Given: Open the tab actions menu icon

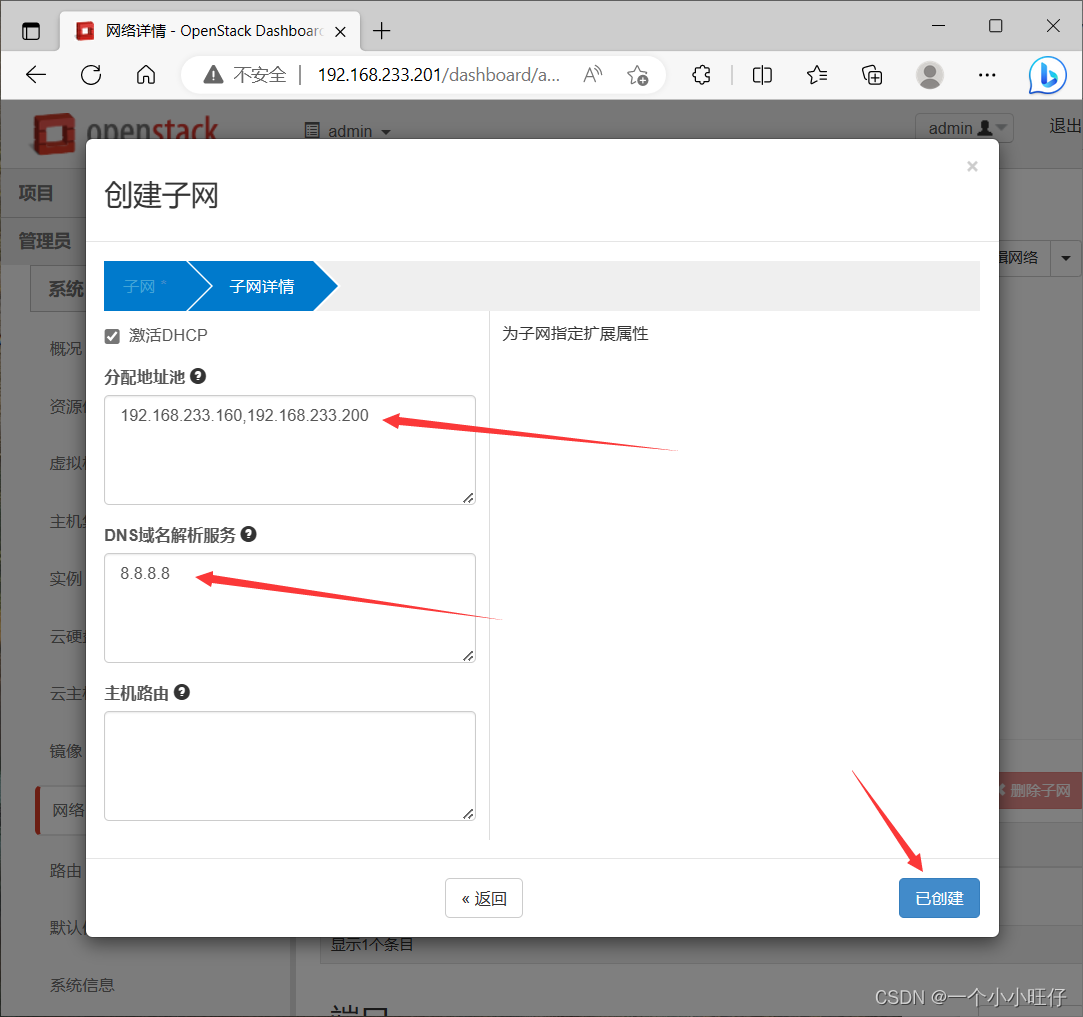Looking at the screenshot, I should click(x=31, y=31).
